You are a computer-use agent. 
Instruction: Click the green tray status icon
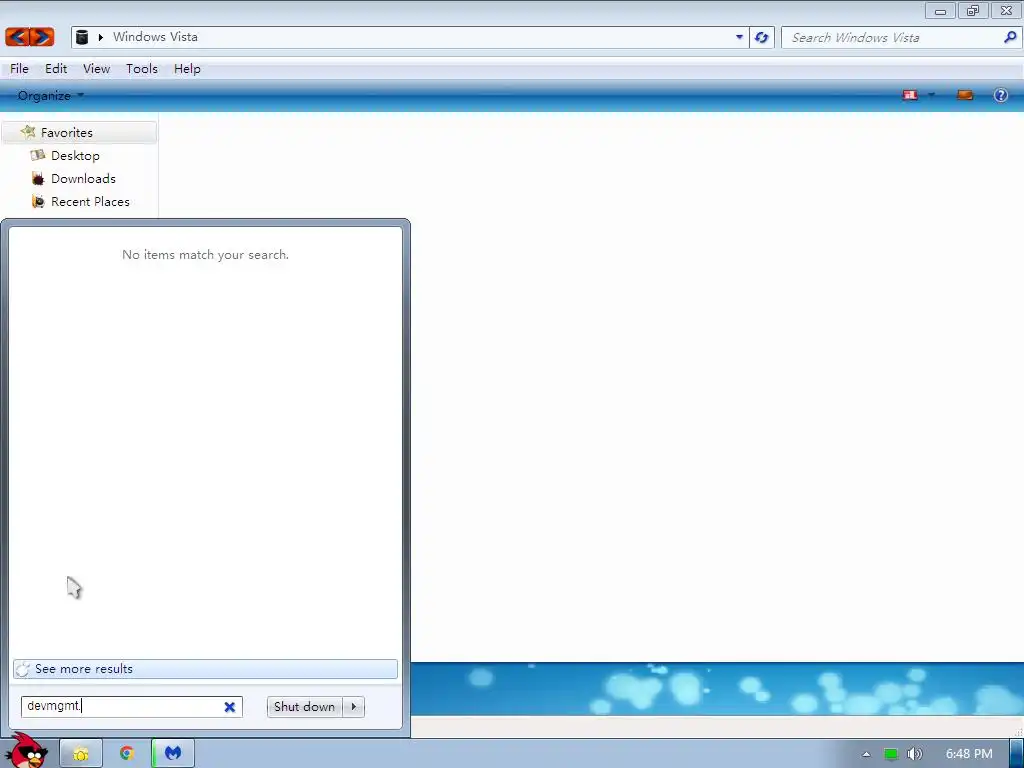pos(890,754)
